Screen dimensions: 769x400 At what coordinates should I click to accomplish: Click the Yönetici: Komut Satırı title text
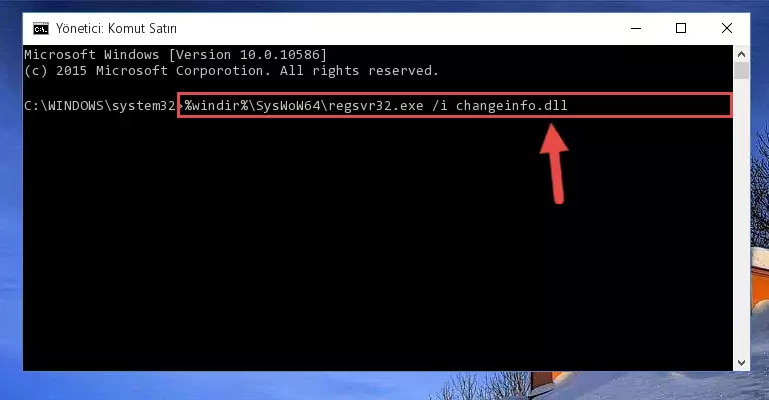tap(116, 28)
